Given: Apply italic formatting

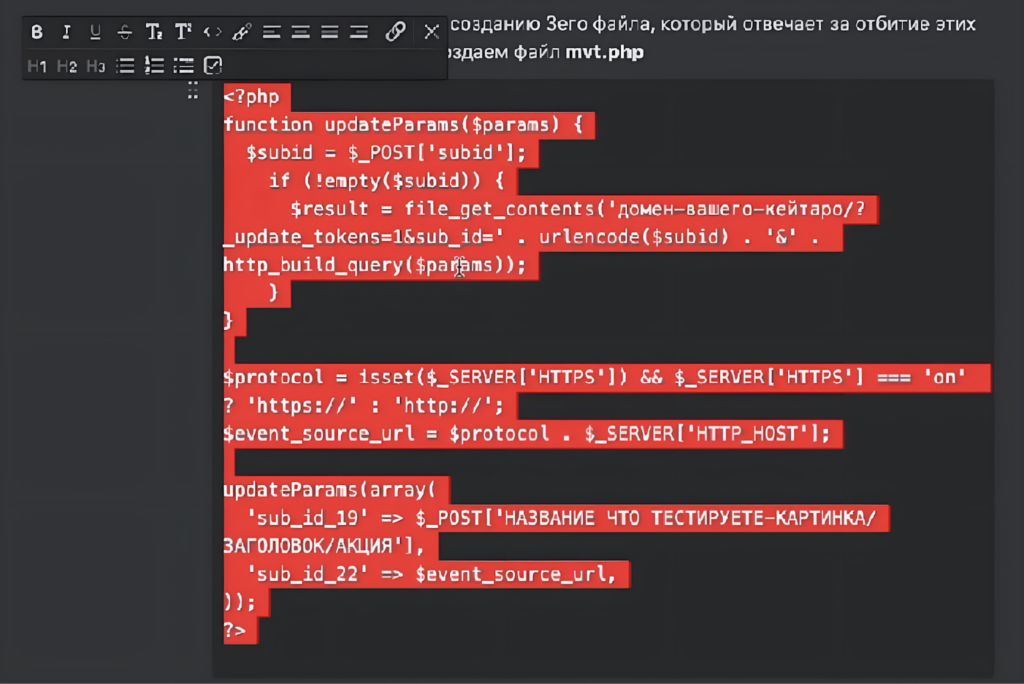Looking at the screenshot, I should click(x=66, y=32).
